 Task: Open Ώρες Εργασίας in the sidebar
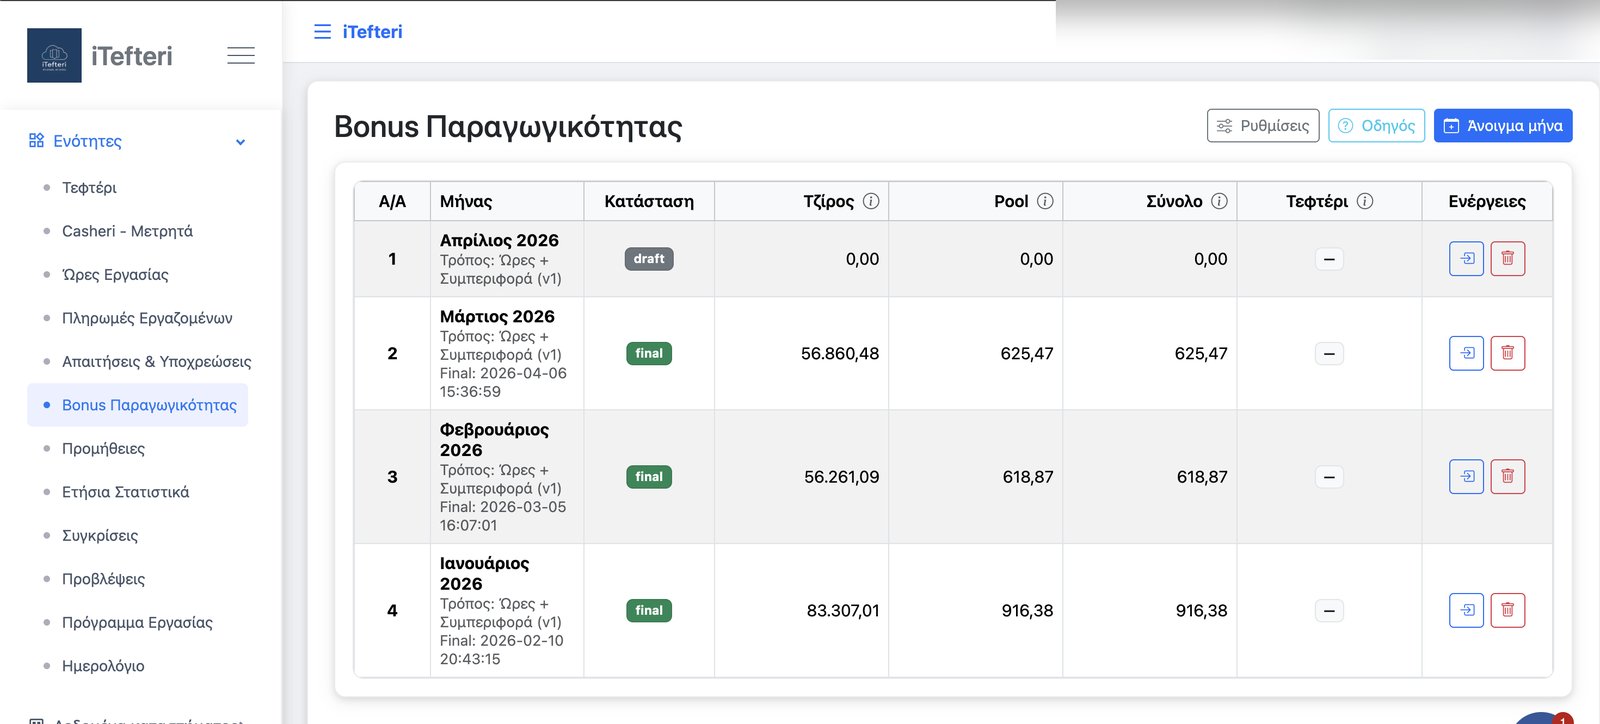(x=115, y=275)
